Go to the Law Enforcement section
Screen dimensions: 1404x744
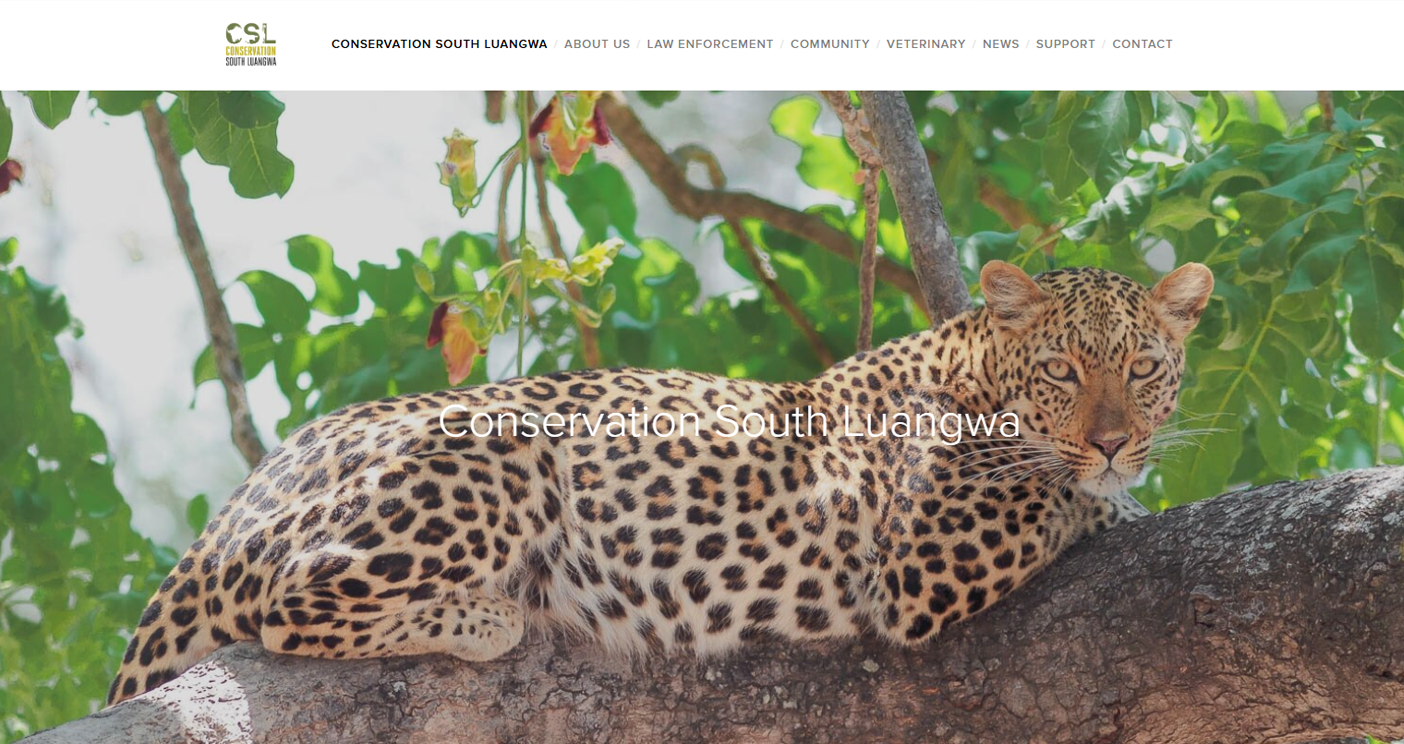[710, 44]
